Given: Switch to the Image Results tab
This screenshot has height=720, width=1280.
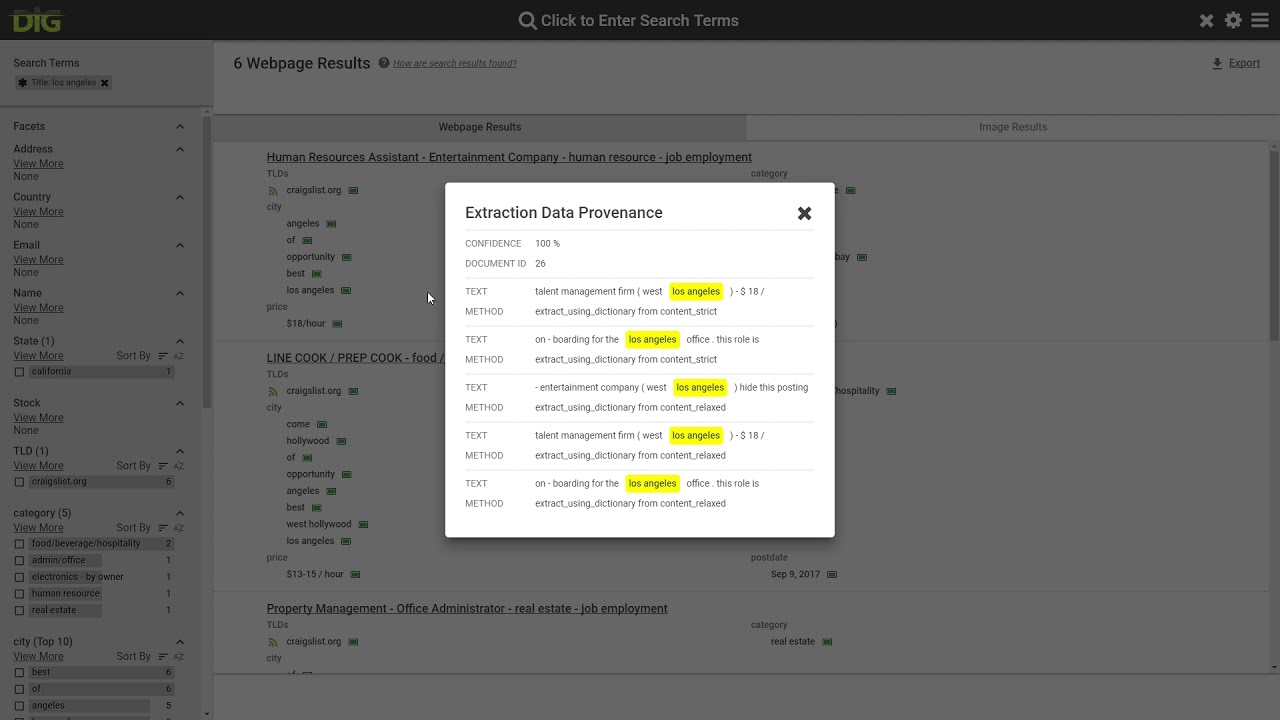Looking at the screenshot, I should [x=1012, y=127].
